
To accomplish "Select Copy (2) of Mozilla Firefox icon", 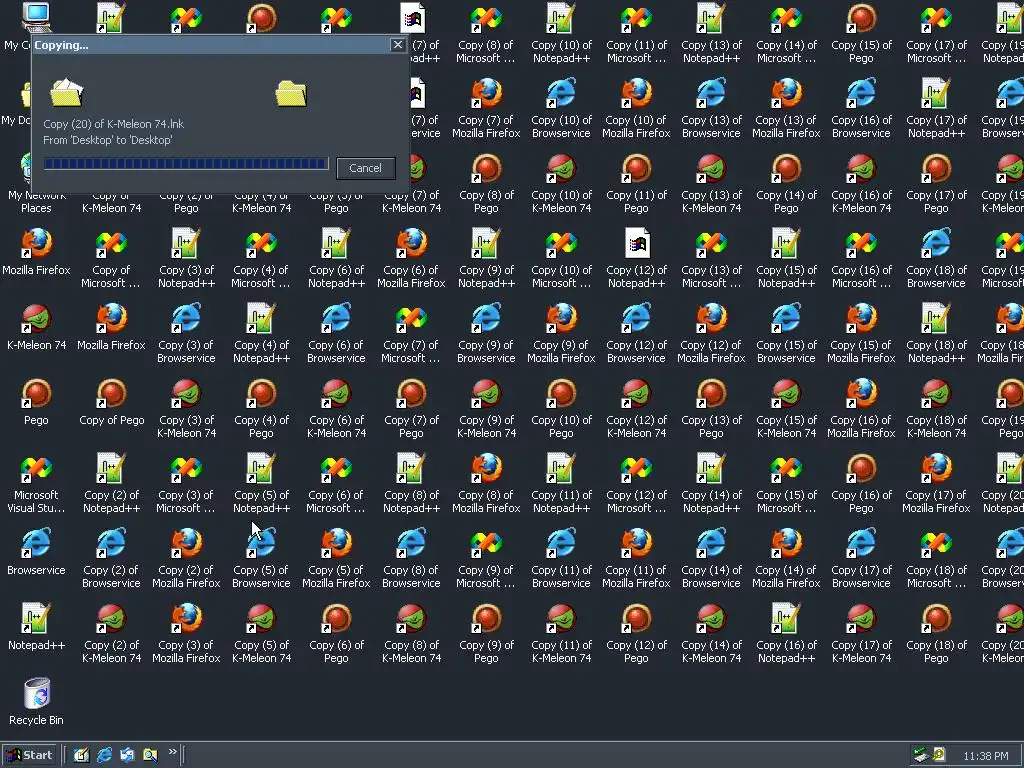I will 187,543.
